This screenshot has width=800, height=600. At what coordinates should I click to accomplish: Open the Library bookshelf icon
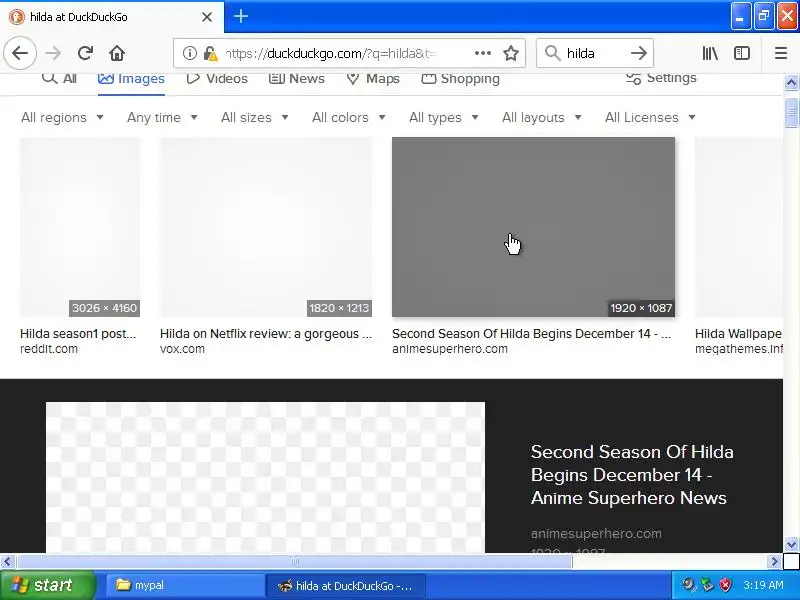pyautogui.click(x=710, y=53)
